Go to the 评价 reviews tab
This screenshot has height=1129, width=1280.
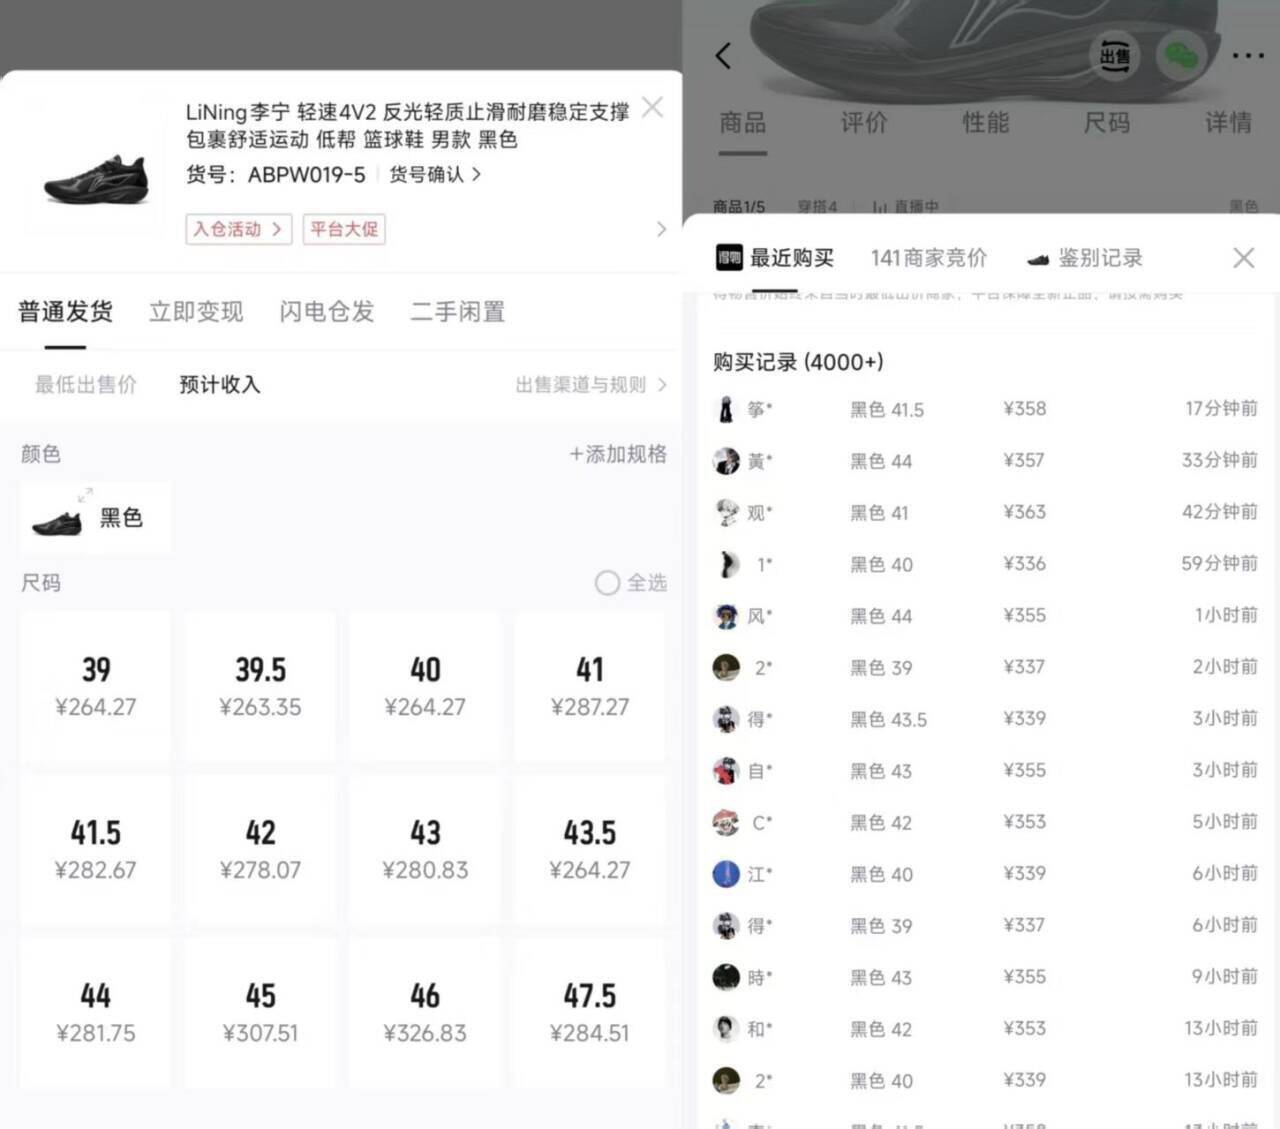pyautogui.click(x=864, y=123)
